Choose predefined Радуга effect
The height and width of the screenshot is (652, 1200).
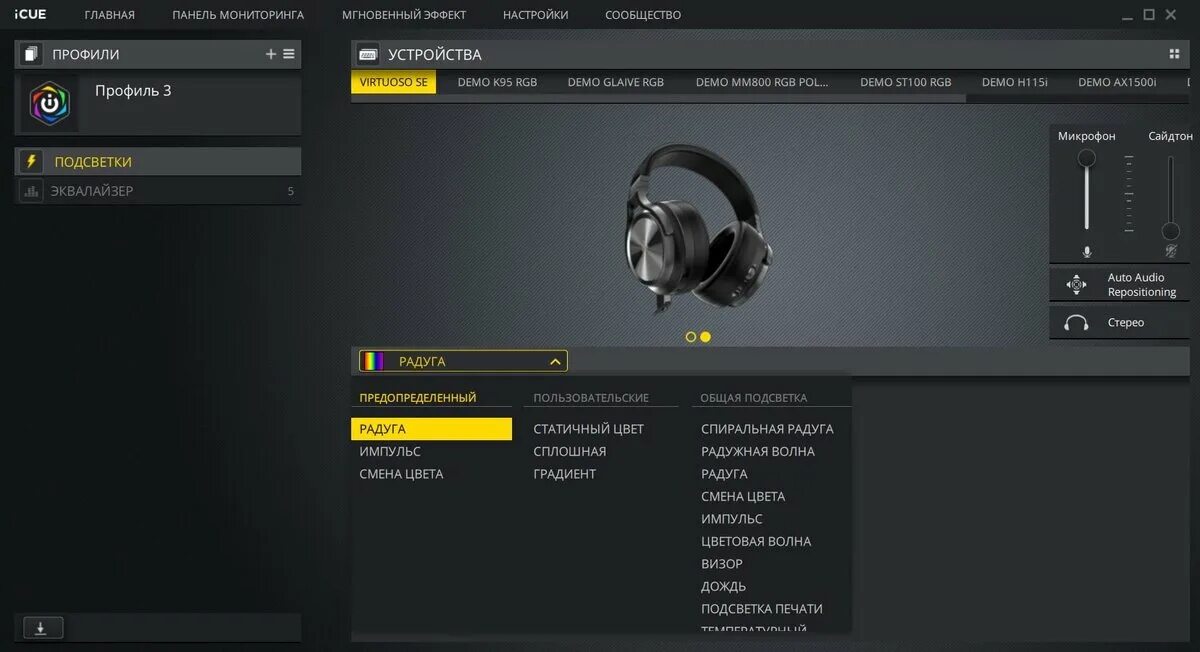pos(431,429)
